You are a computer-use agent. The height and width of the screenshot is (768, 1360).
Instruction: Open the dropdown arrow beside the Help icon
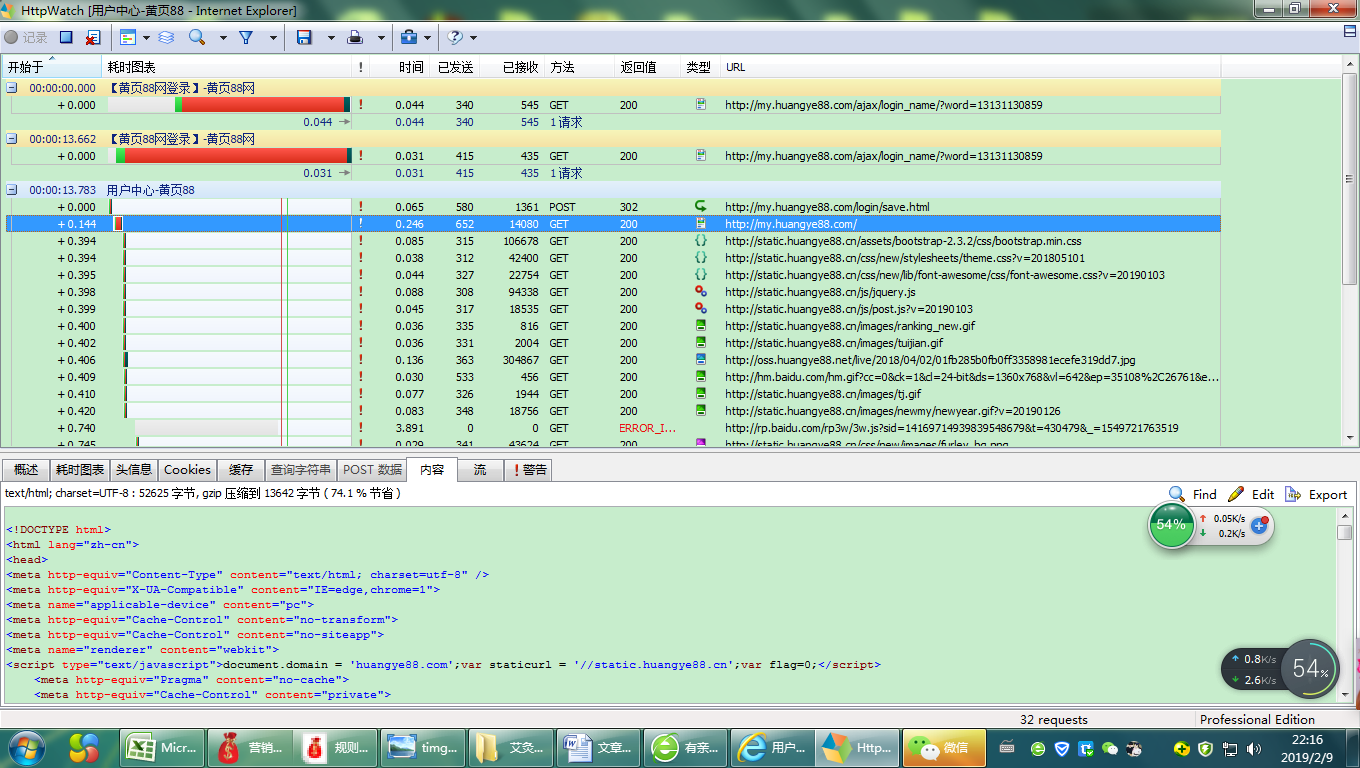(x=473, y=38)
